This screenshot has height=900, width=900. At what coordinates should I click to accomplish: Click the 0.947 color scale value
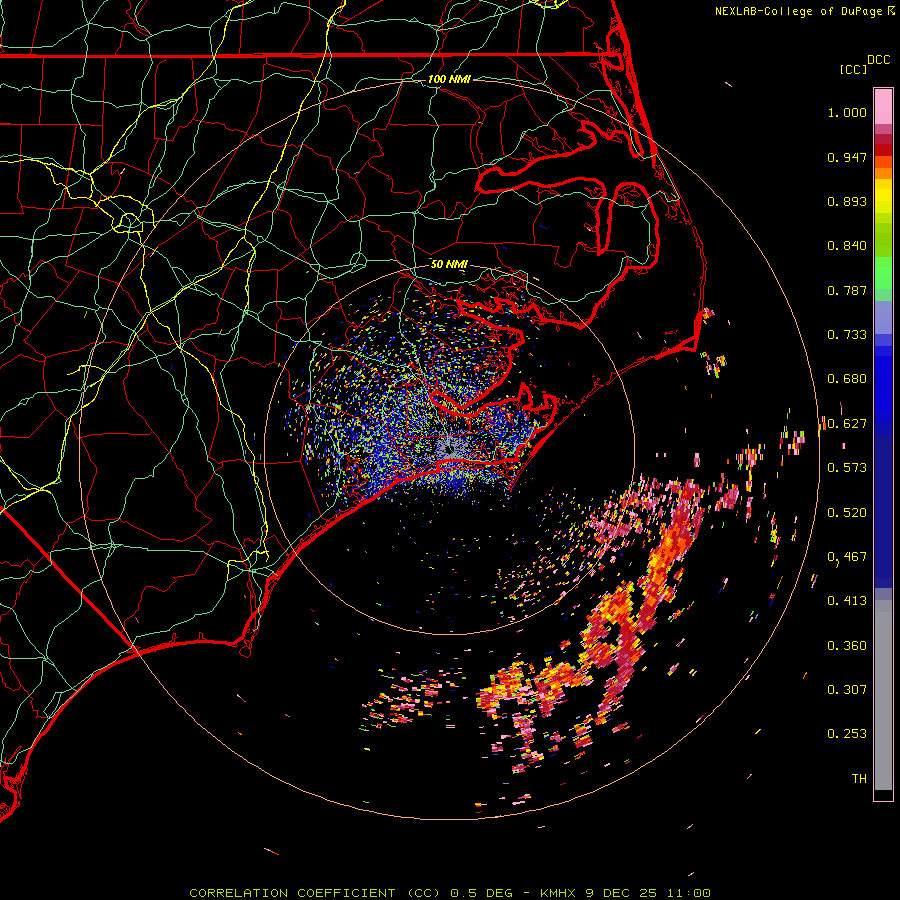point(847,157)
